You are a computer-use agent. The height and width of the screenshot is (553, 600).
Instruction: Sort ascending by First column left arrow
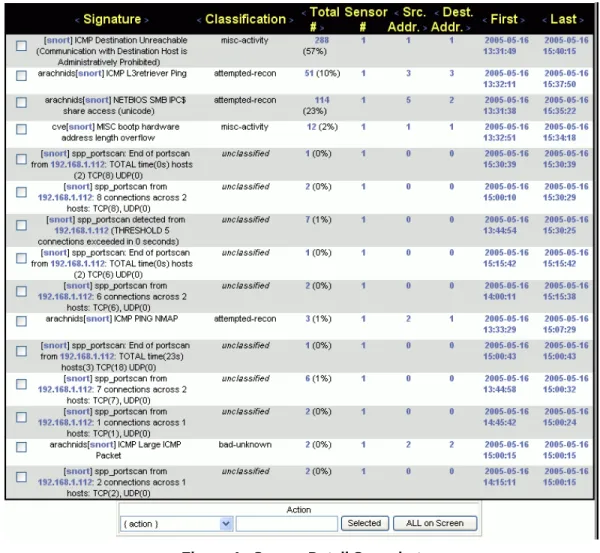point(485,20)
